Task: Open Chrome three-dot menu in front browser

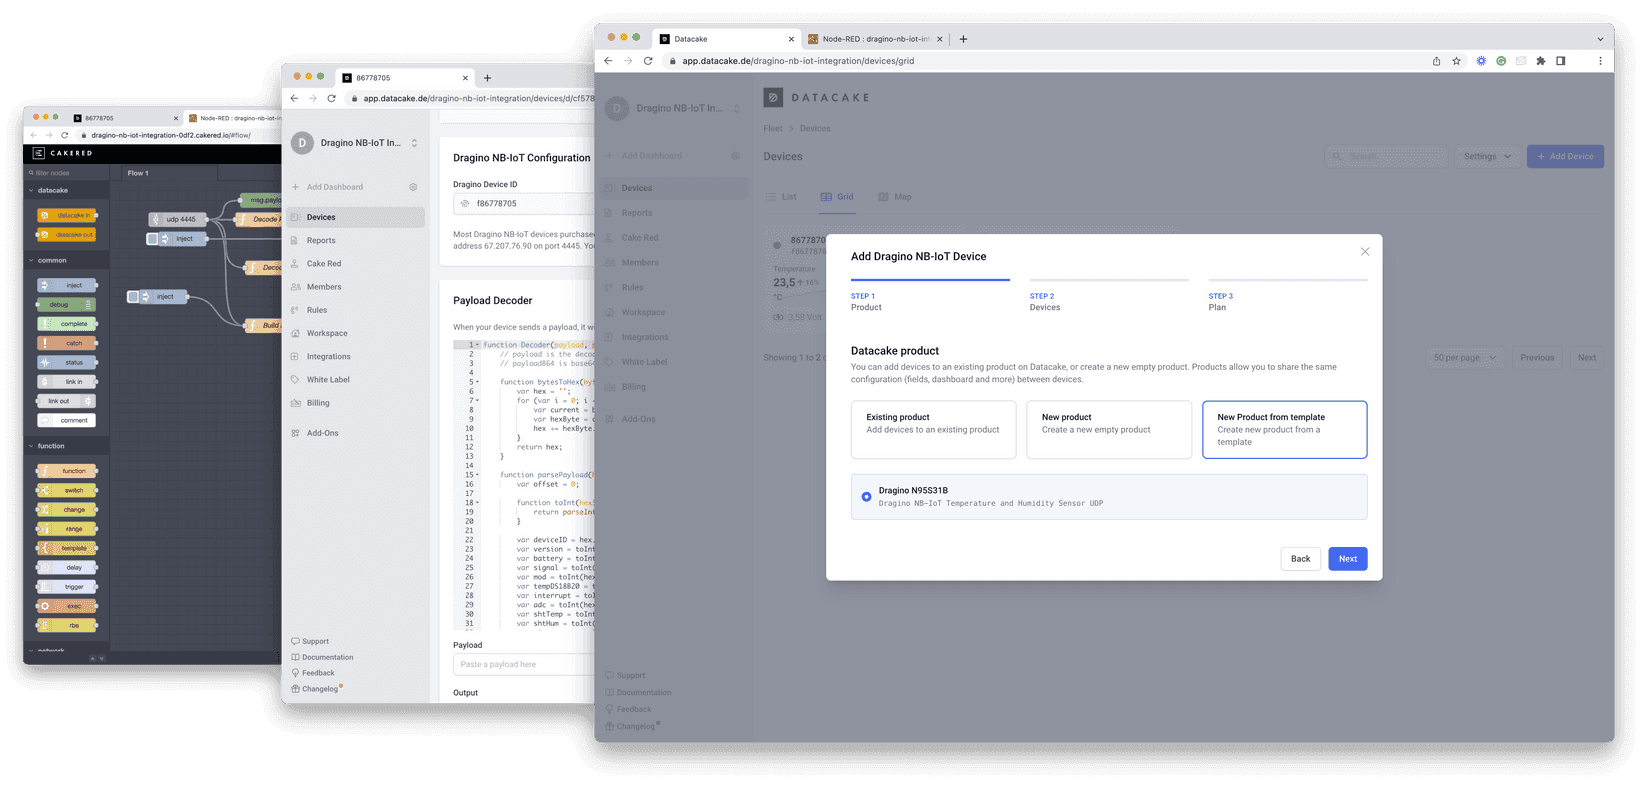Action: click(1600, 61)
